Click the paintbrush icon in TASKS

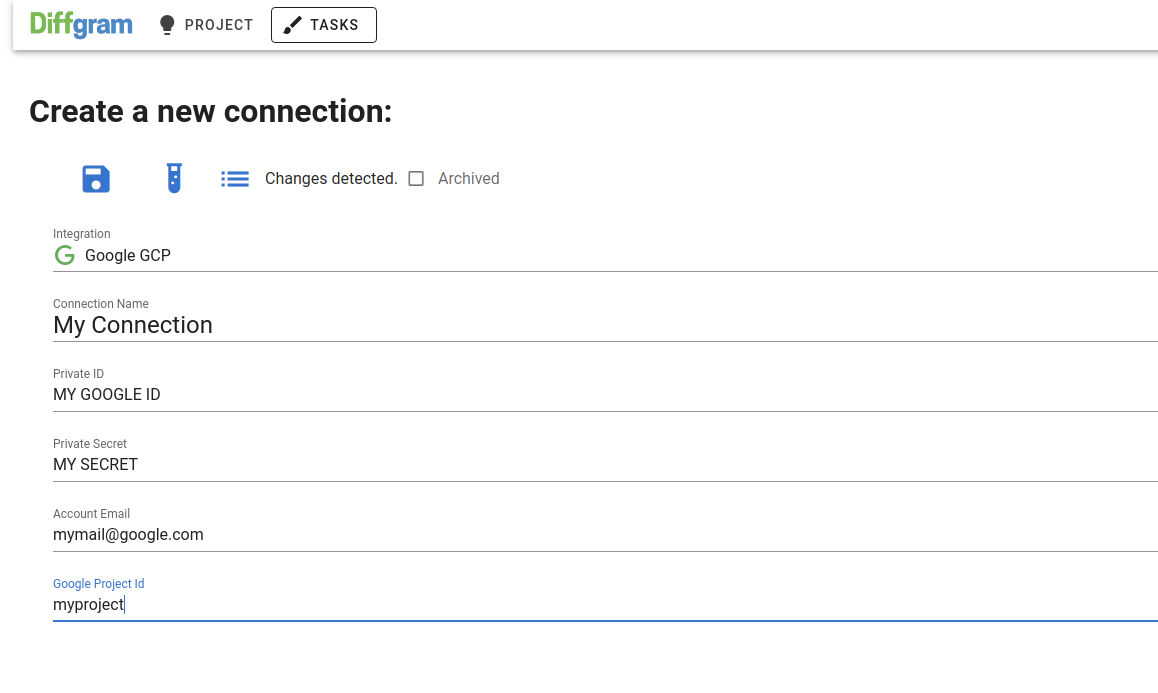click(x=292, y=25)
